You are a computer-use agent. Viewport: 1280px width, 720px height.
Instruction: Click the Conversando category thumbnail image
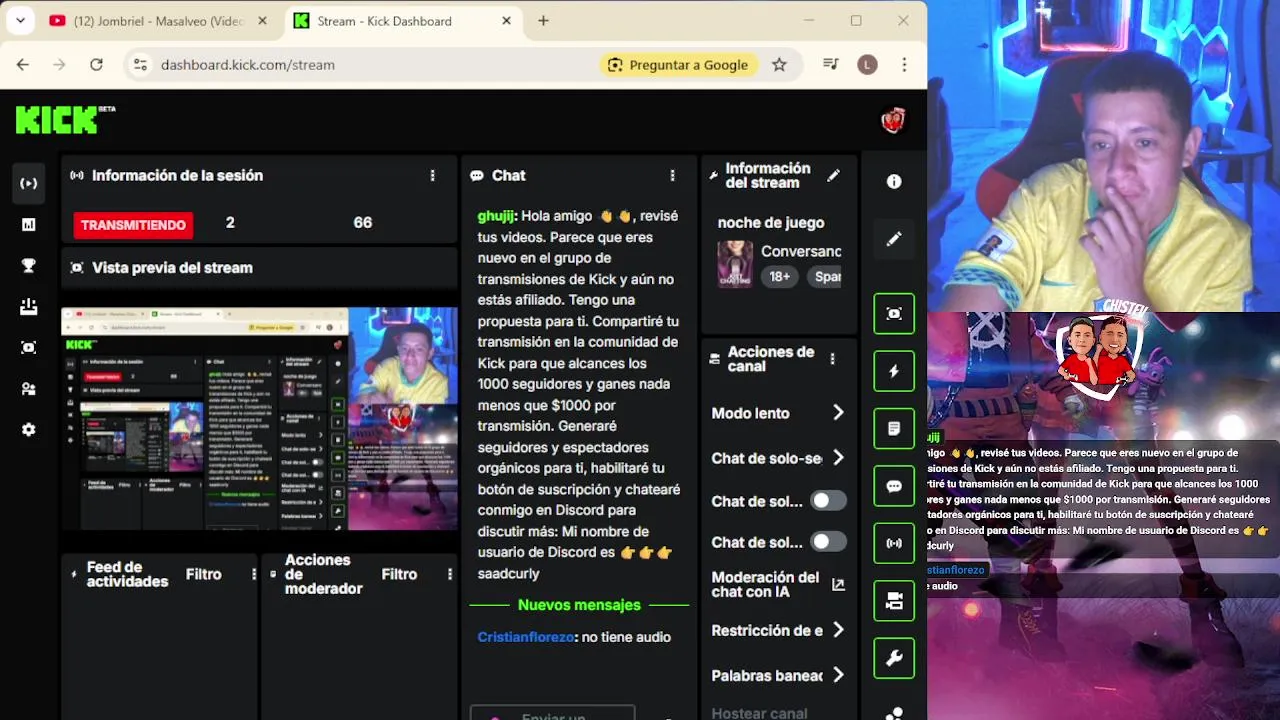[735, 264]
